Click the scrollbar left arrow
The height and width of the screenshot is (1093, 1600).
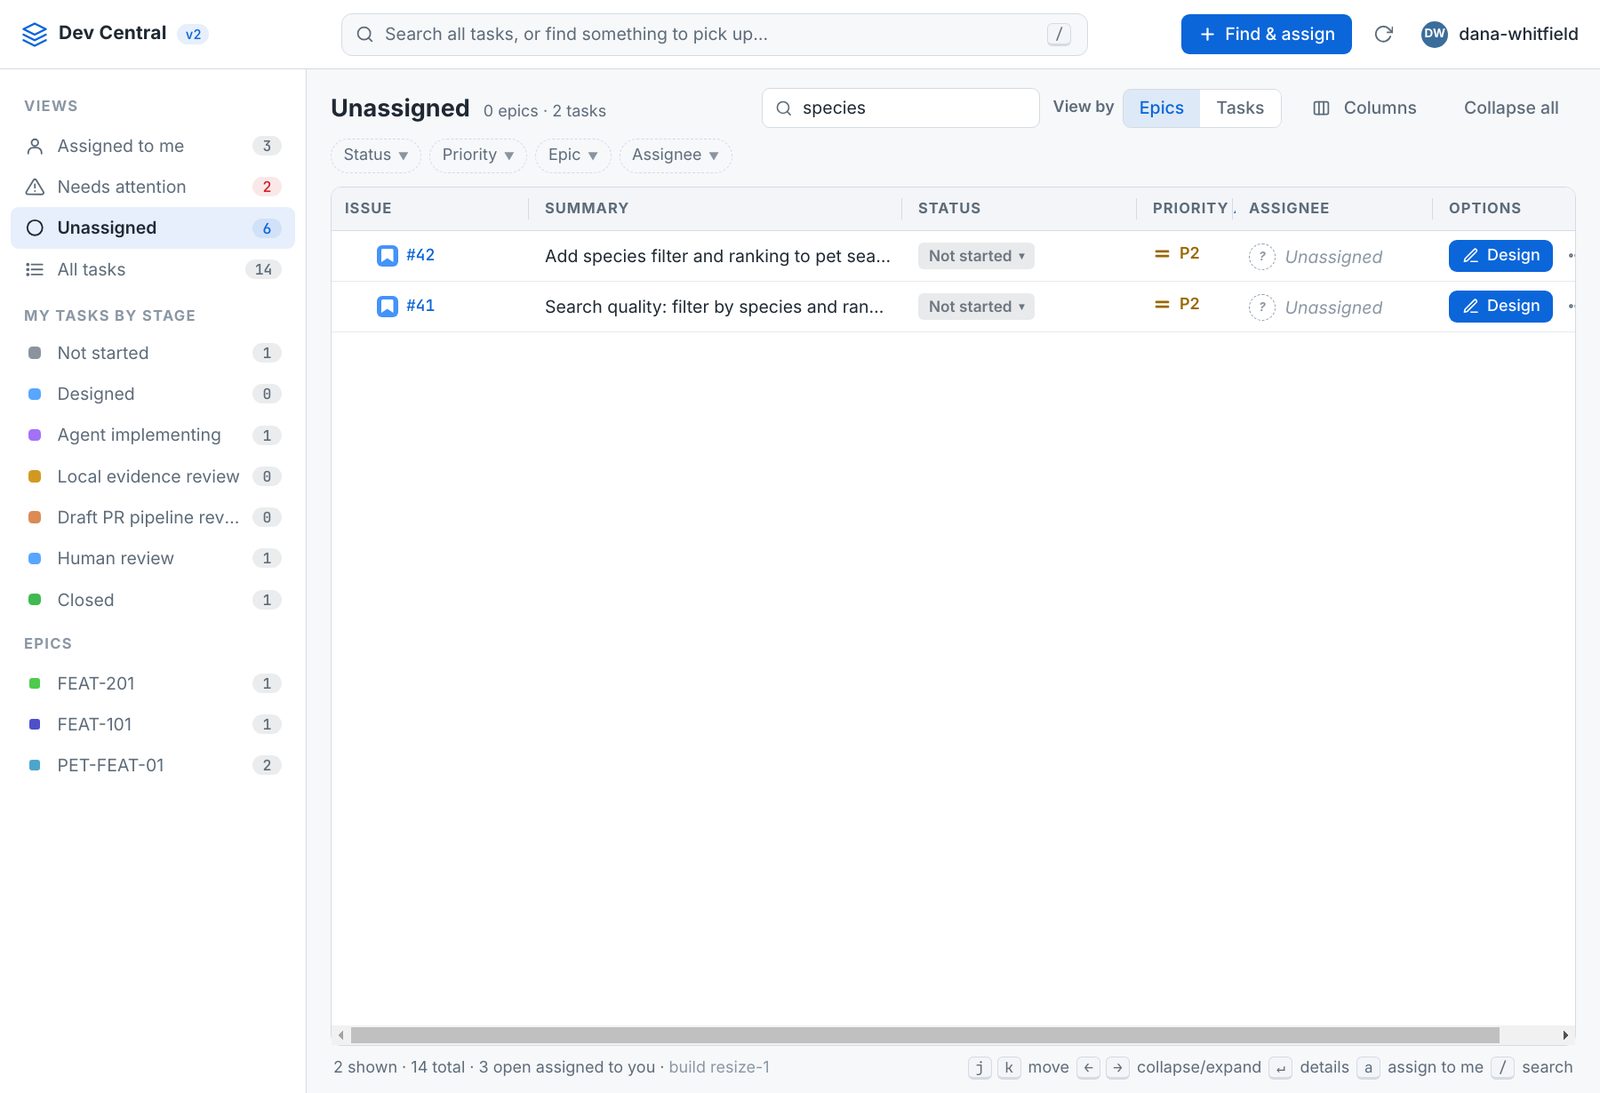click(341, 1035)
